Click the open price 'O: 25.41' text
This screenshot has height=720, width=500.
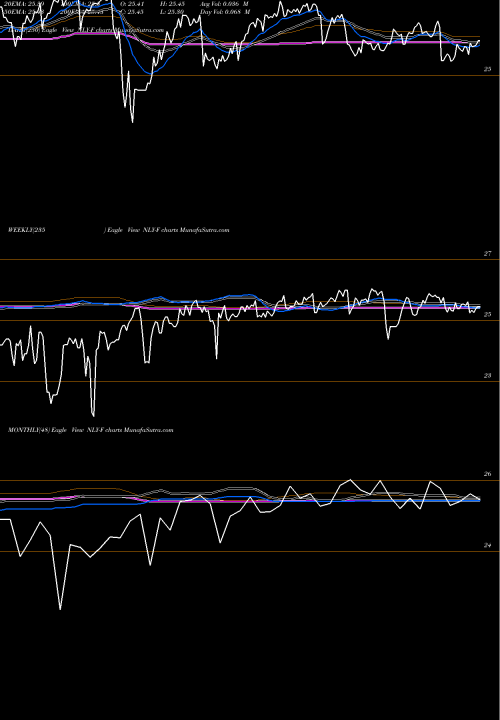tap(132, 4)
